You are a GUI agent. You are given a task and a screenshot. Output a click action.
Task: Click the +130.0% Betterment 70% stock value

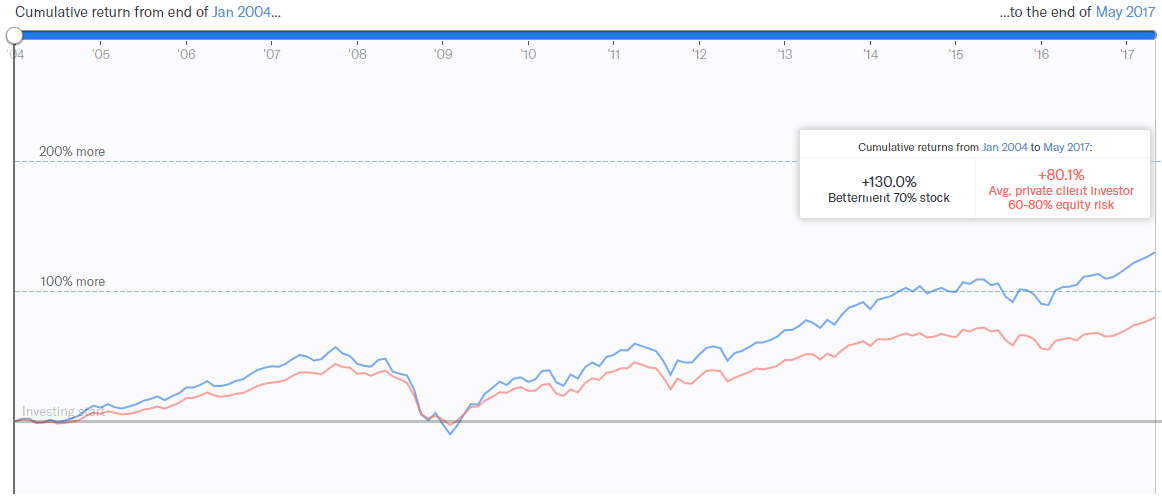click(x=889, y=189)
